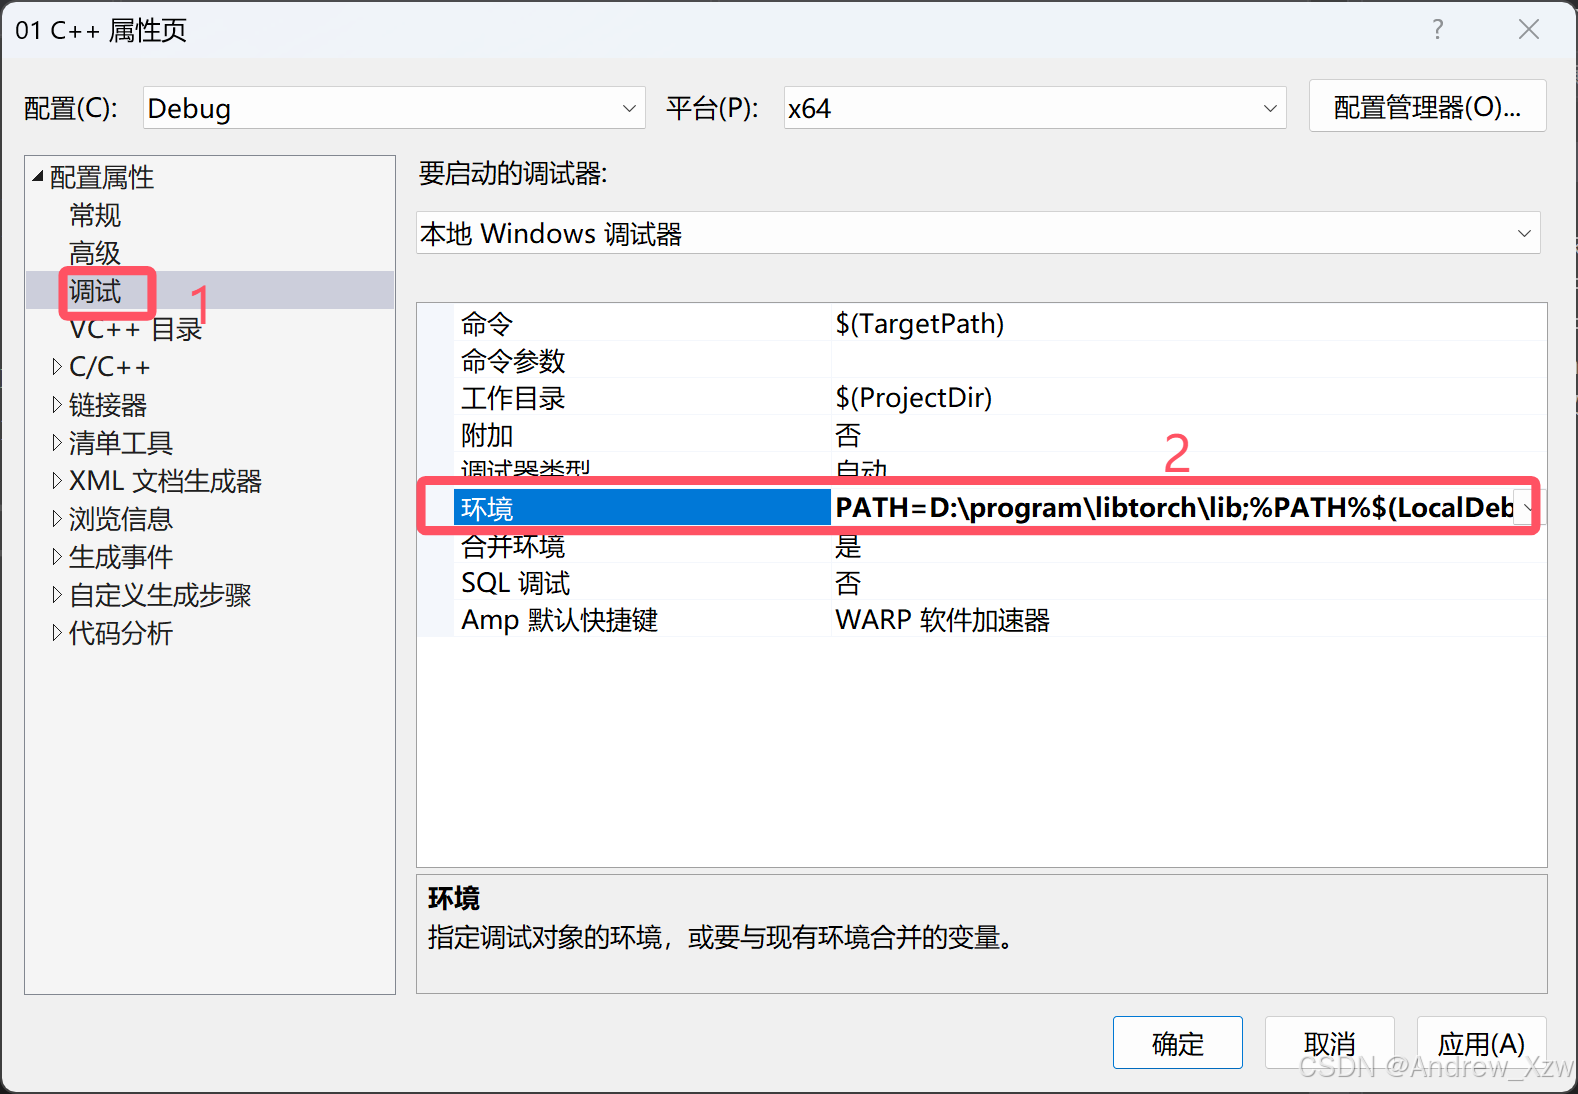This screenshot has width=1578, height=1094.
Task: Click the 应用(A) button
Action: pos(1481,1043)
